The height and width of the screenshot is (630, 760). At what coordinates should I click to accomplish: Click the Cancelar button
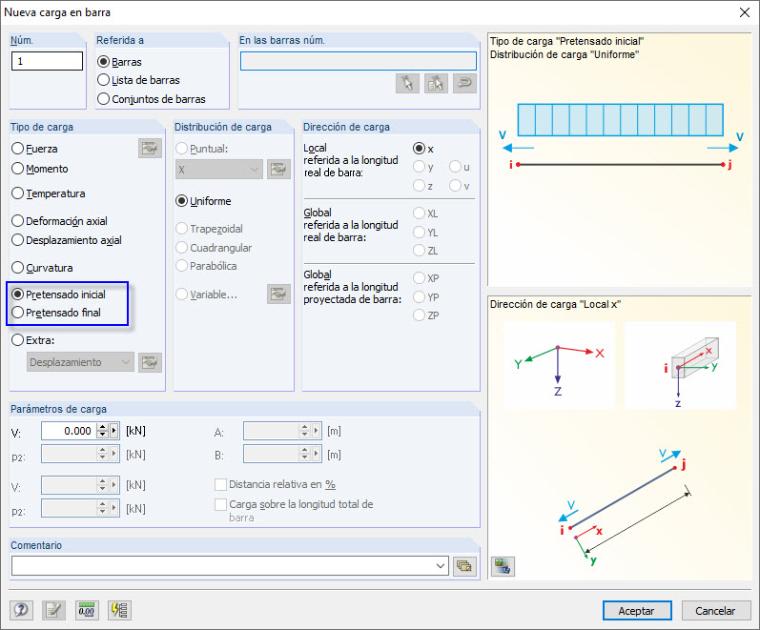tap(716, 611)
